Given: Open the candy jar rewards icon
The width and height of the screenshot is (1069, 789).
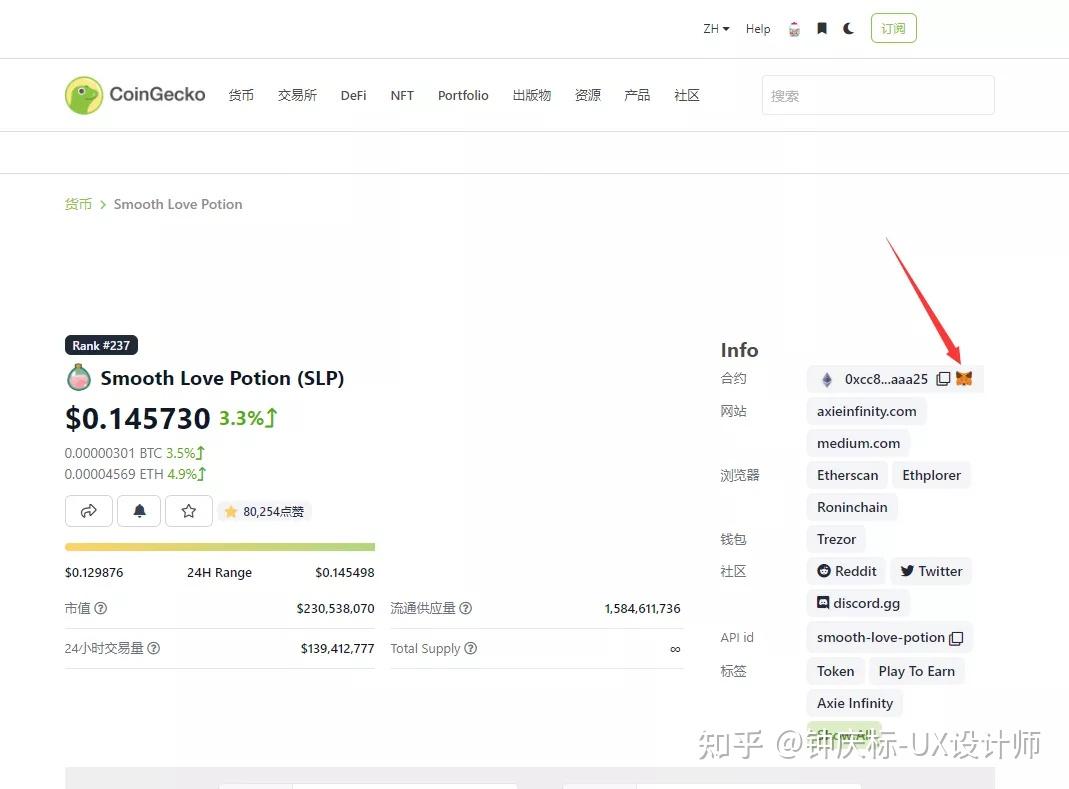Looking at the screenshot, I should (x=794, y=29).
